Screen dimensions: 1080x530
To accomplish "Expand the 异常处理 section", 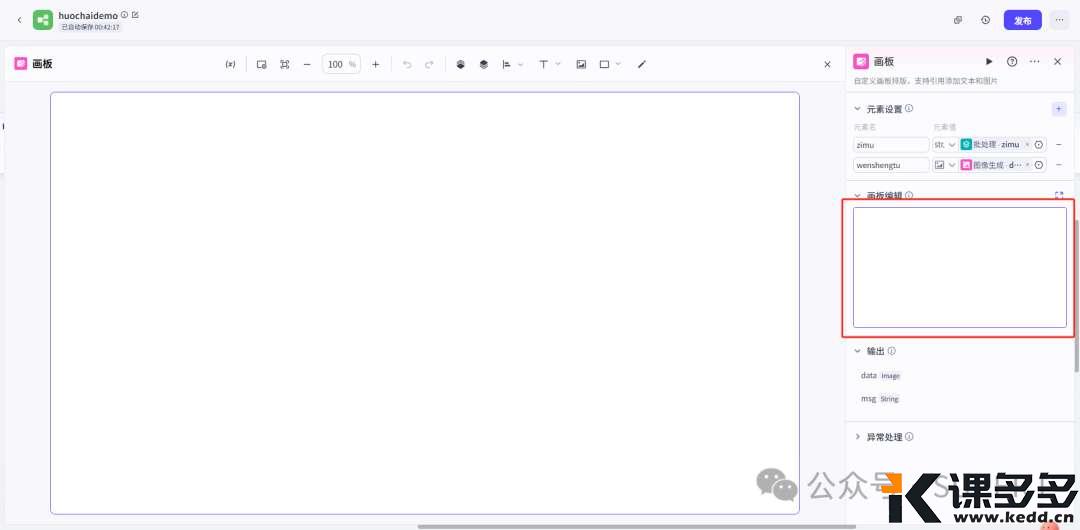I will pyautogui.click(x=857, y=437).
